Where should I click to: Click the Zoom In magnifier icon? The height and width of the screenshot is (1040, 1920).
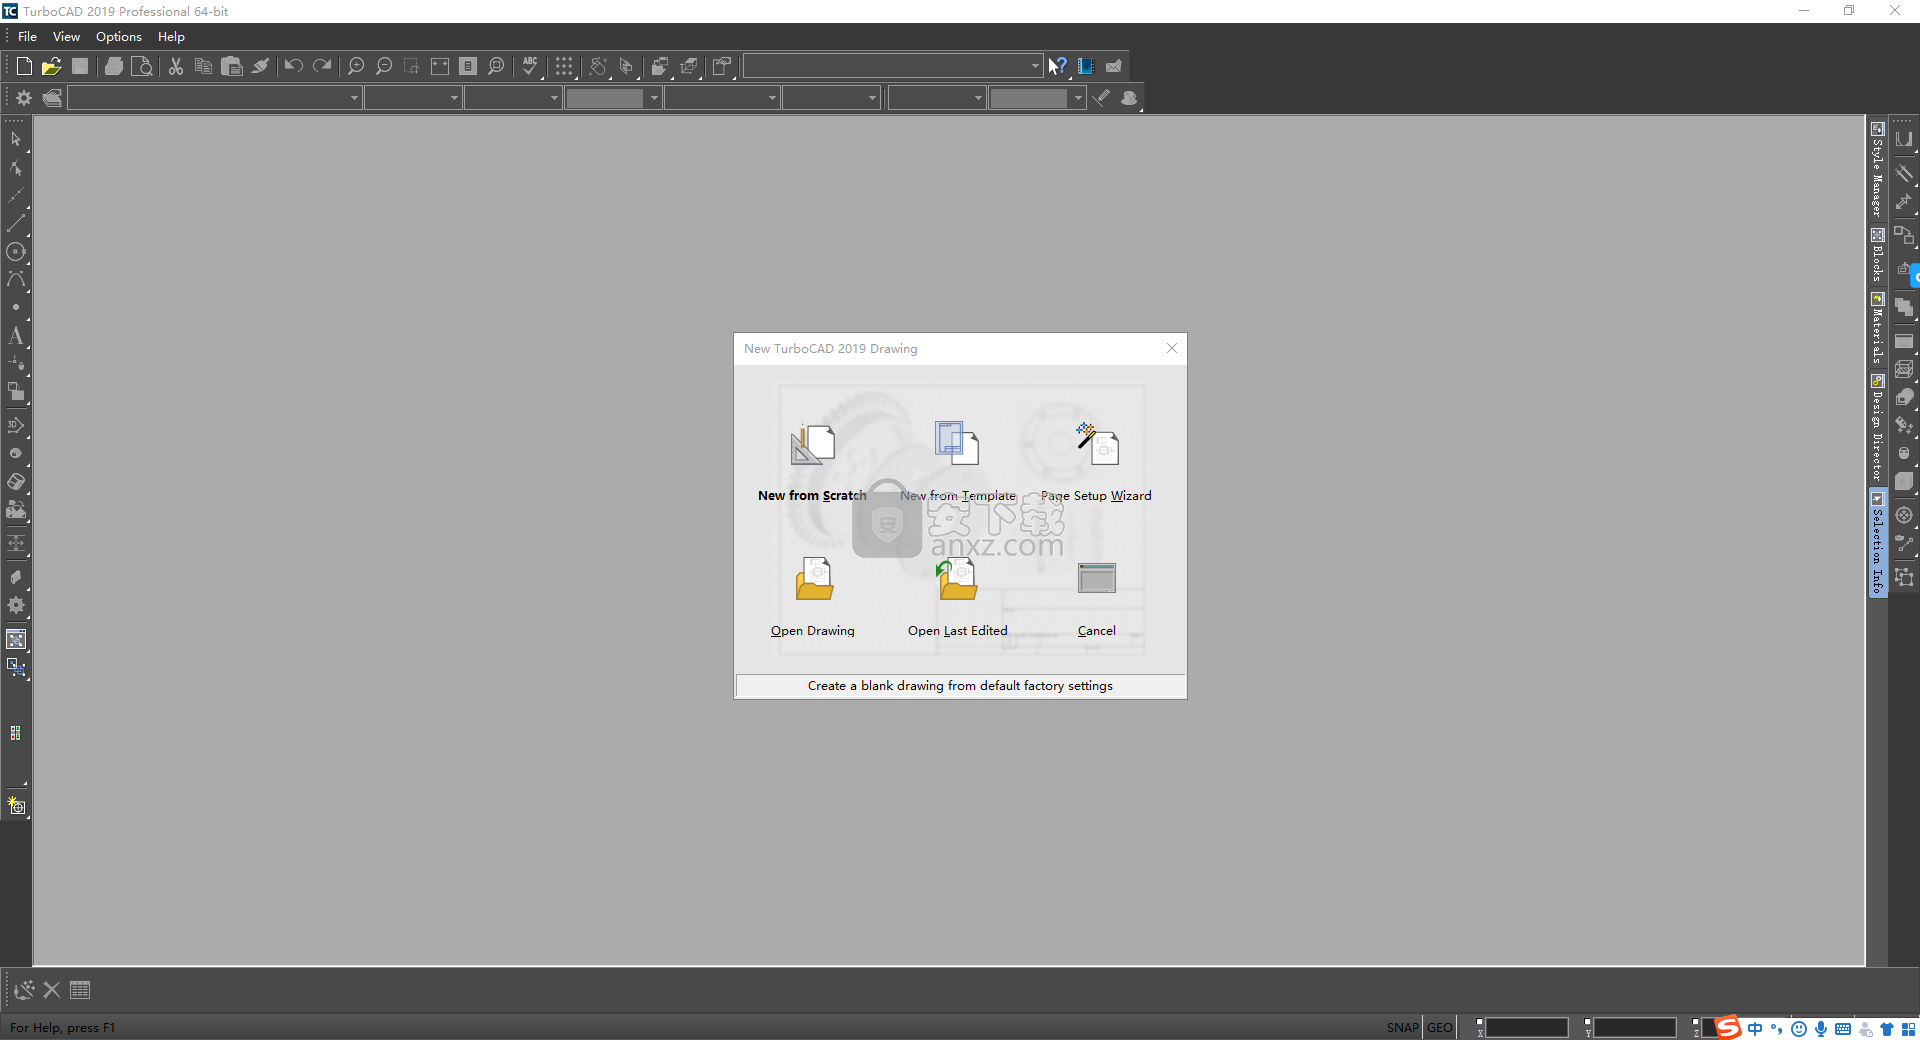tap(356, 66)
